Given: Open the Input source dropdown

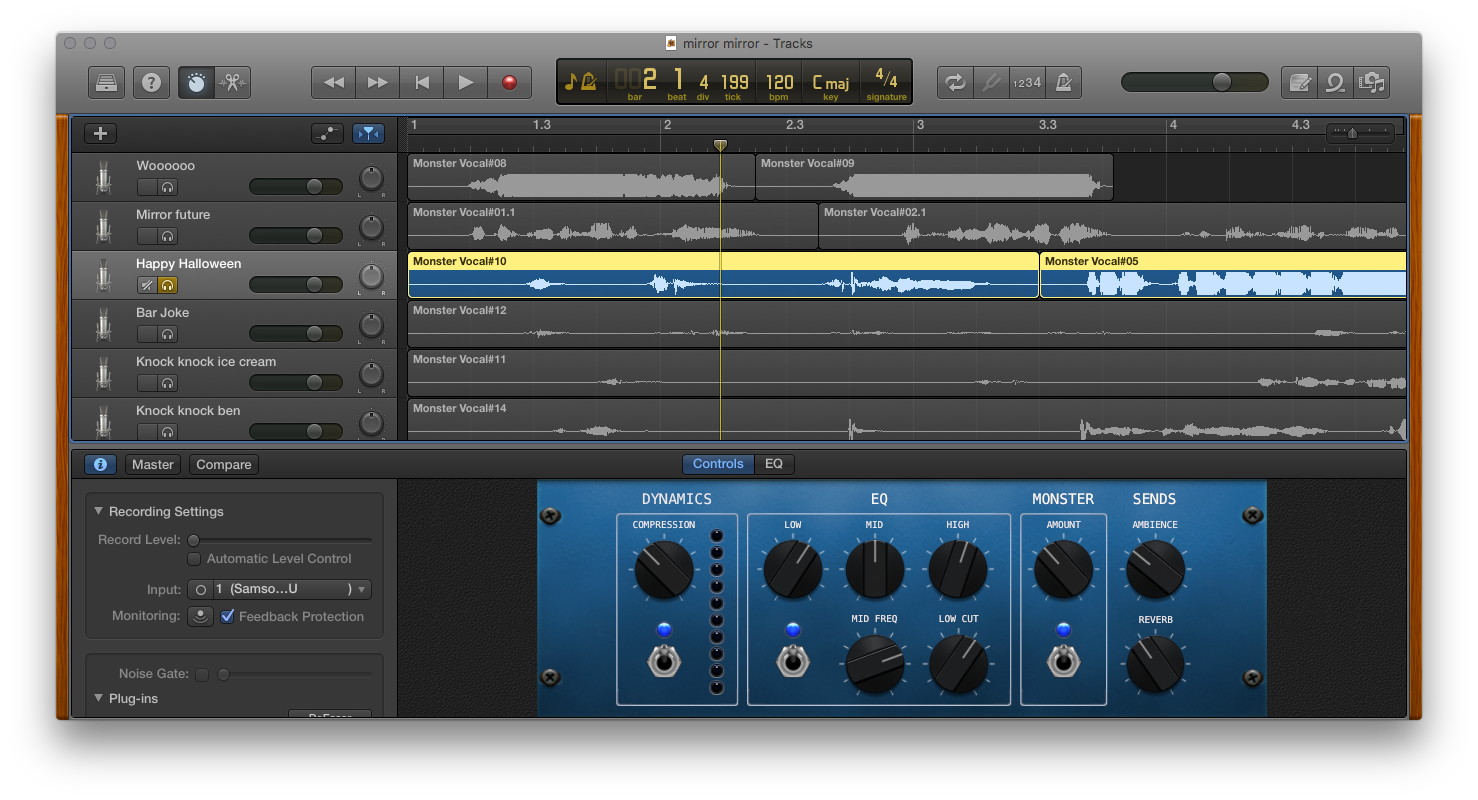Looking at the screenshot, I should tap(292, 590).
